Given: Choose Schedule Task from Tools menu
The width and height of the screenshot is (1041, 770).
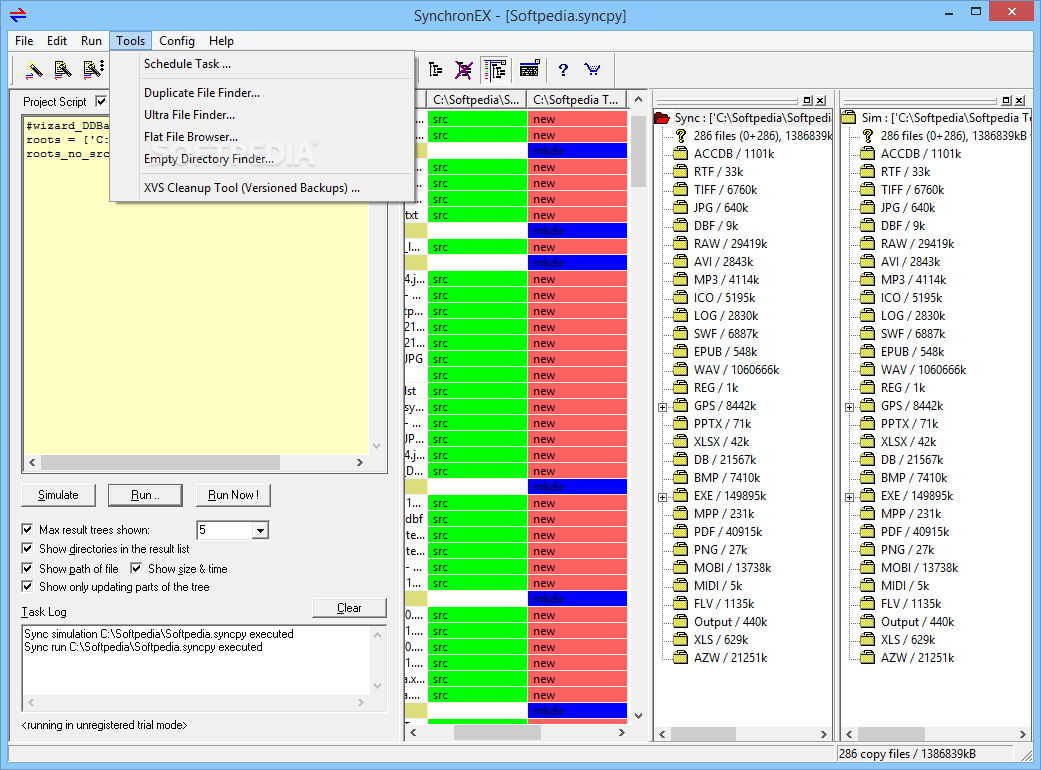Looking at the screenshot, I should point(262,64).
